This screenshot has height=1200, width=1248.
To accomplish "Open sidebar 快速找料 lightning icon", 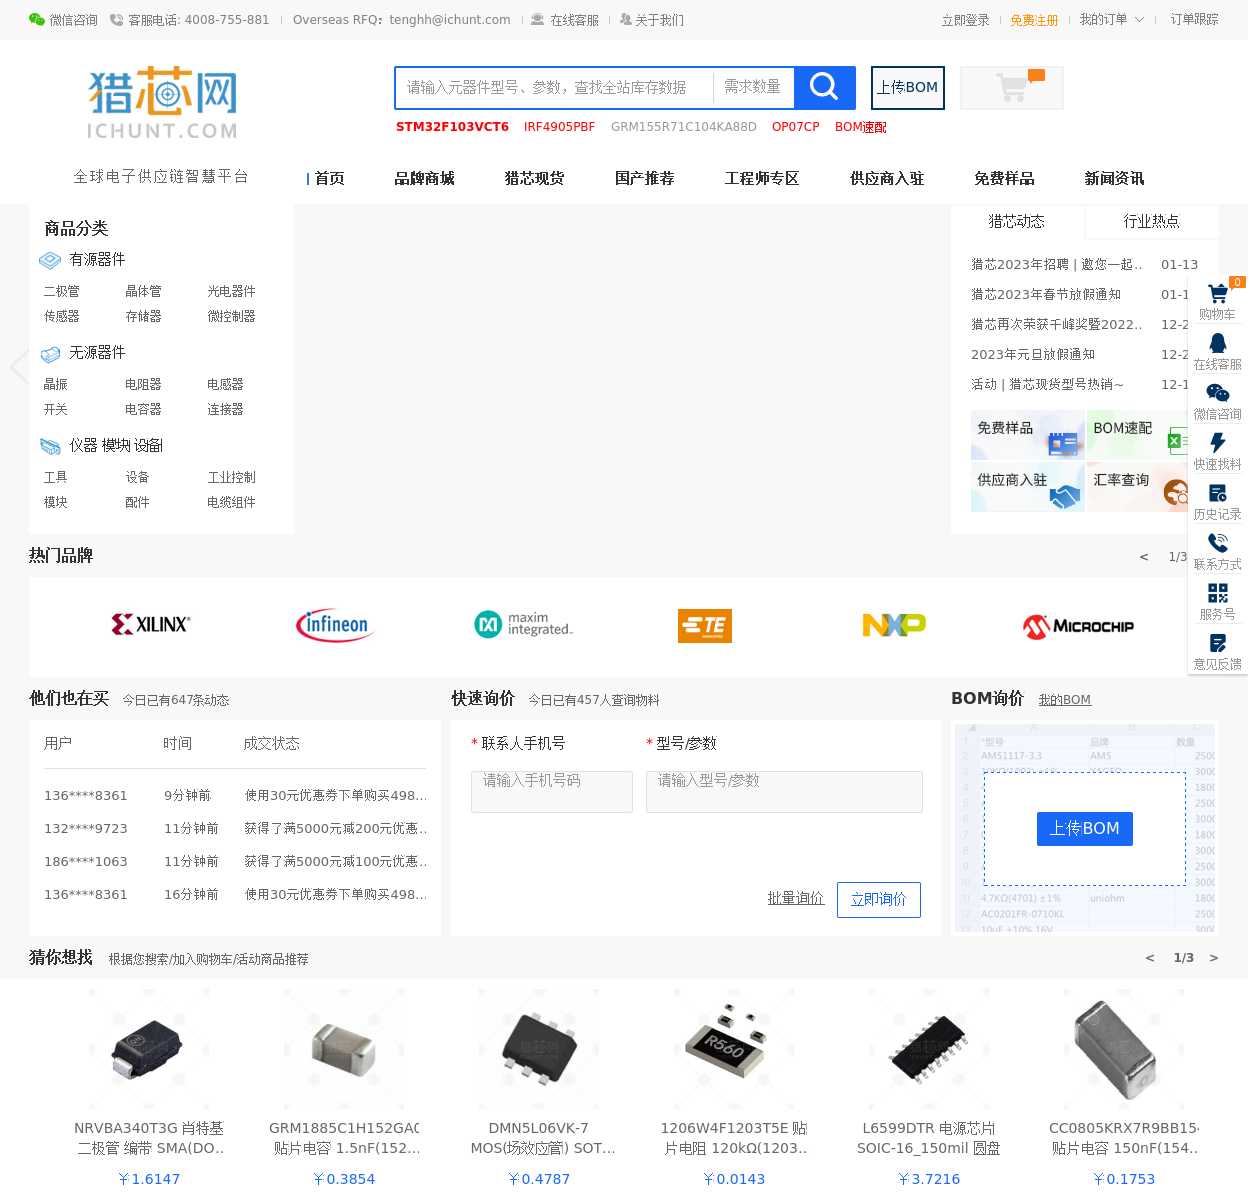I will (x=1217, y=443).
